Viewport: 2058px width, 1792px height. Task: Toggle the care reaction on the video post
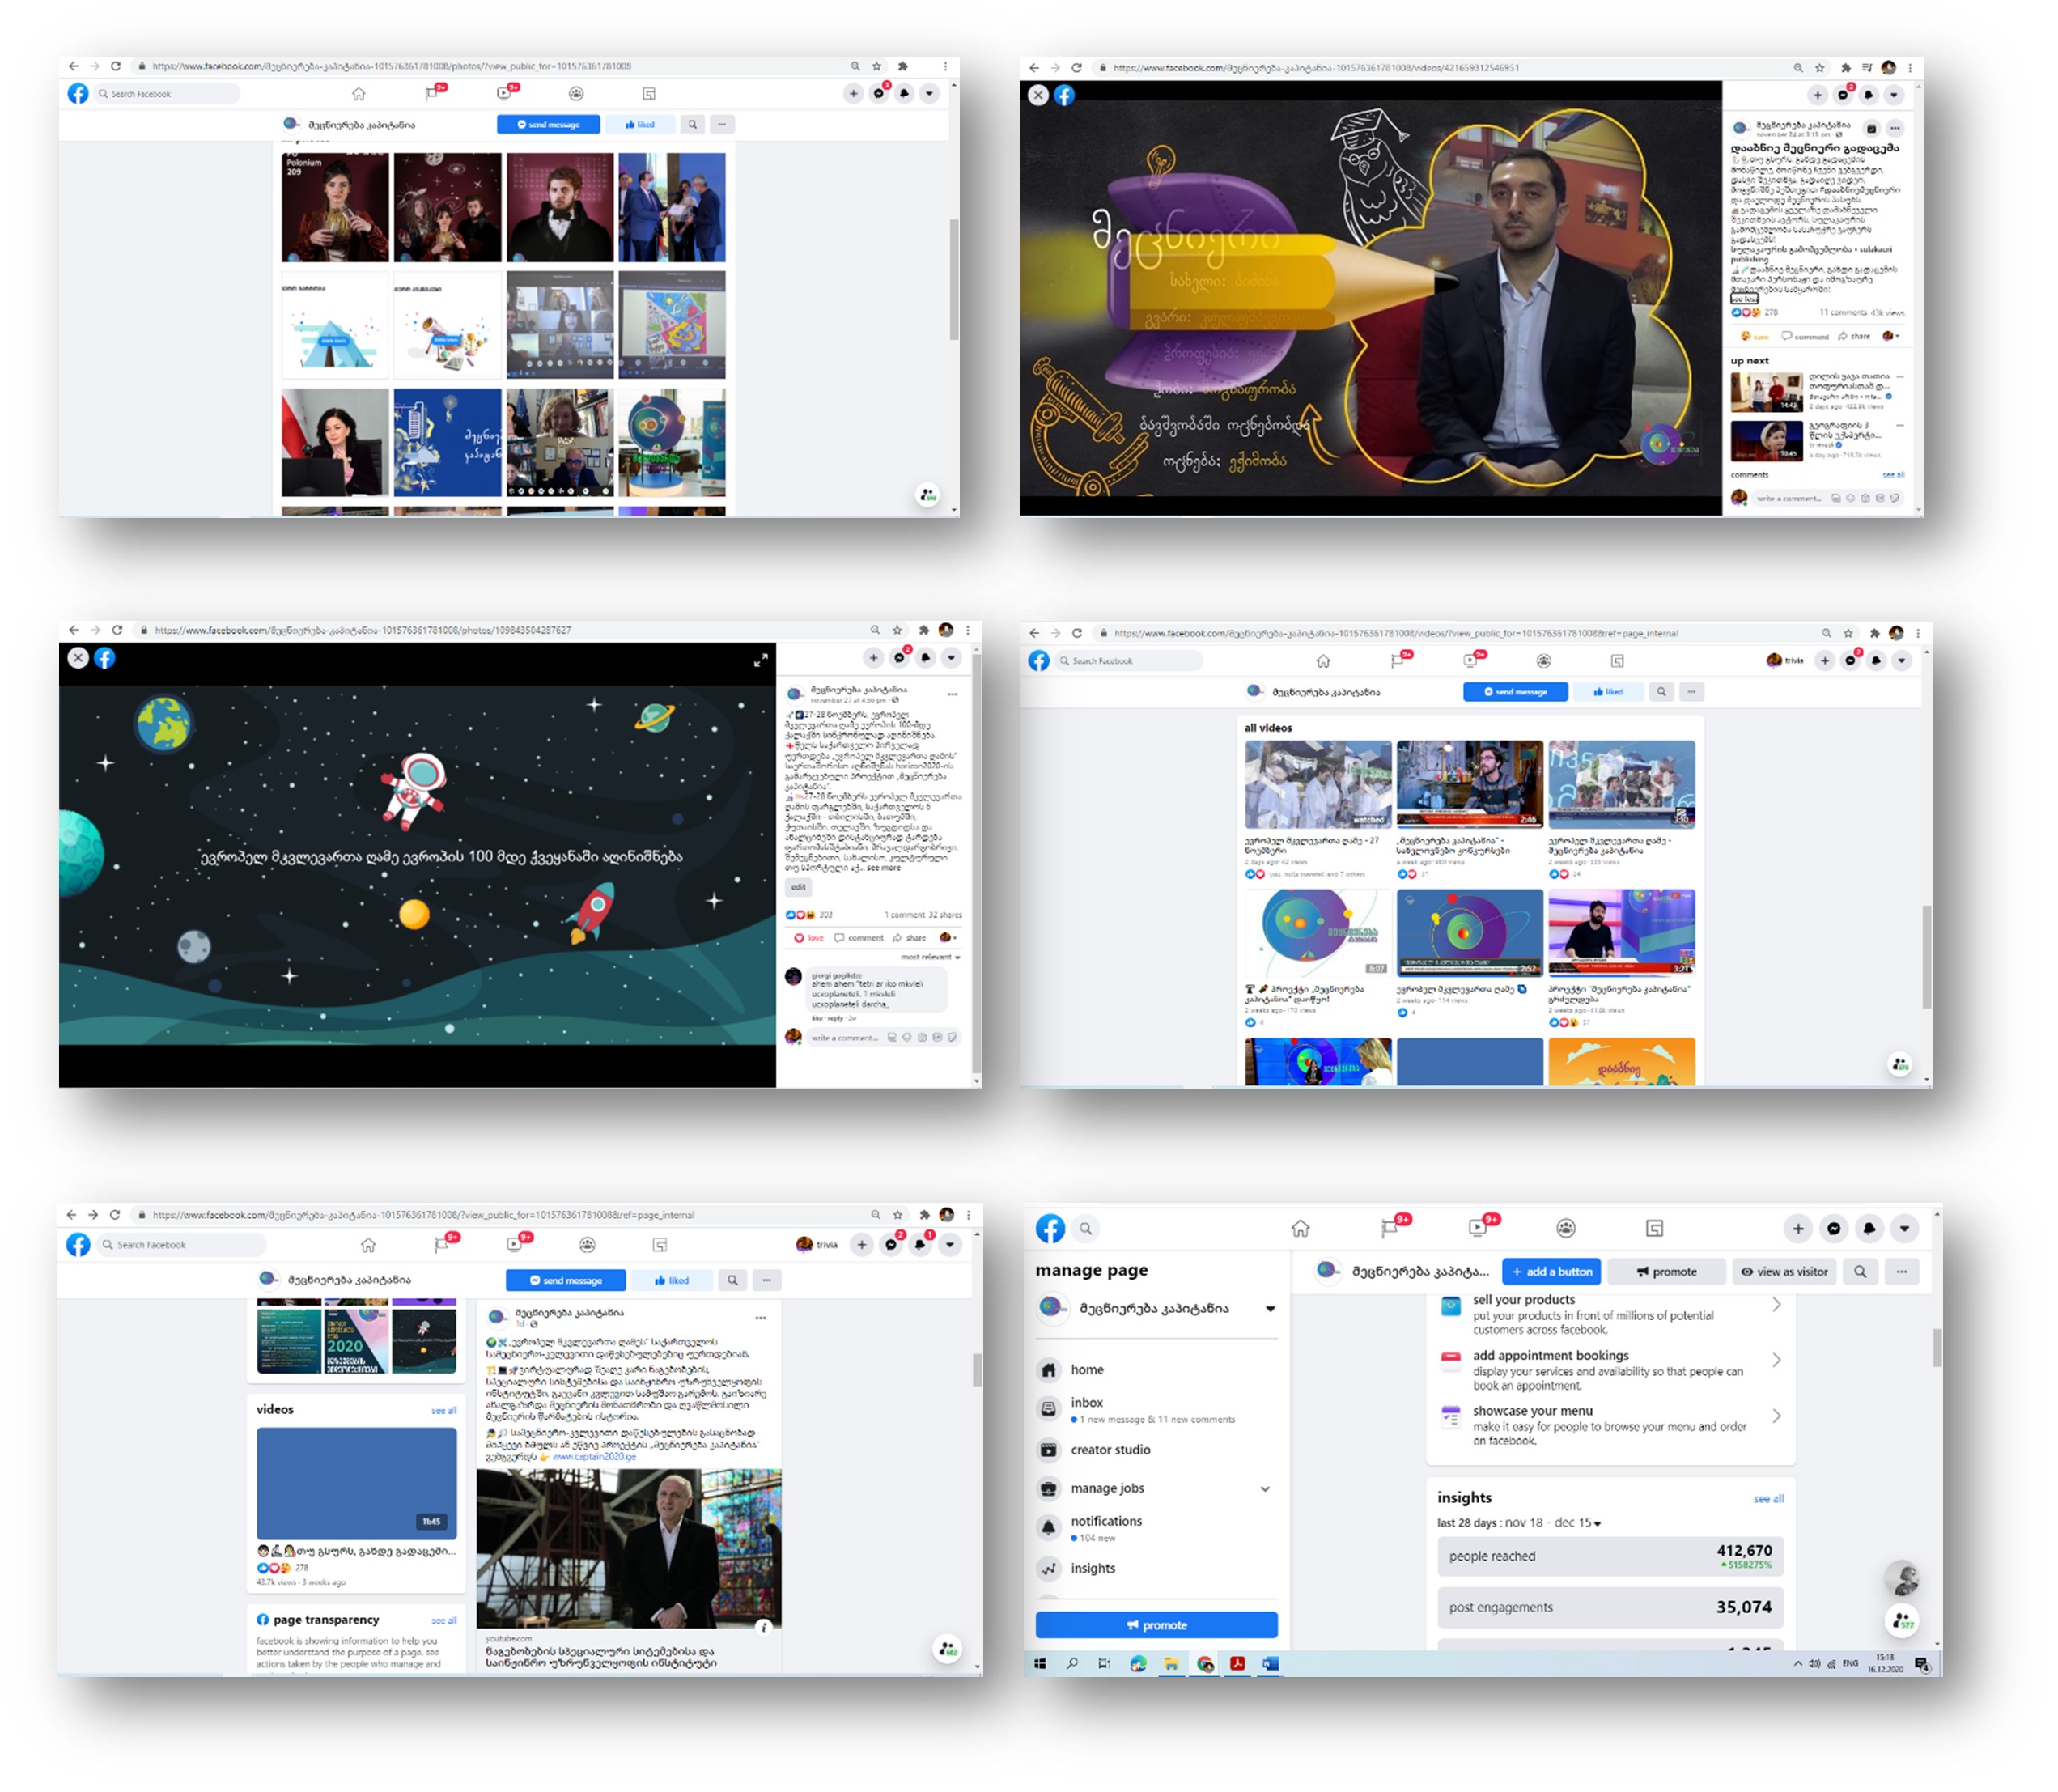[1754, 336]
